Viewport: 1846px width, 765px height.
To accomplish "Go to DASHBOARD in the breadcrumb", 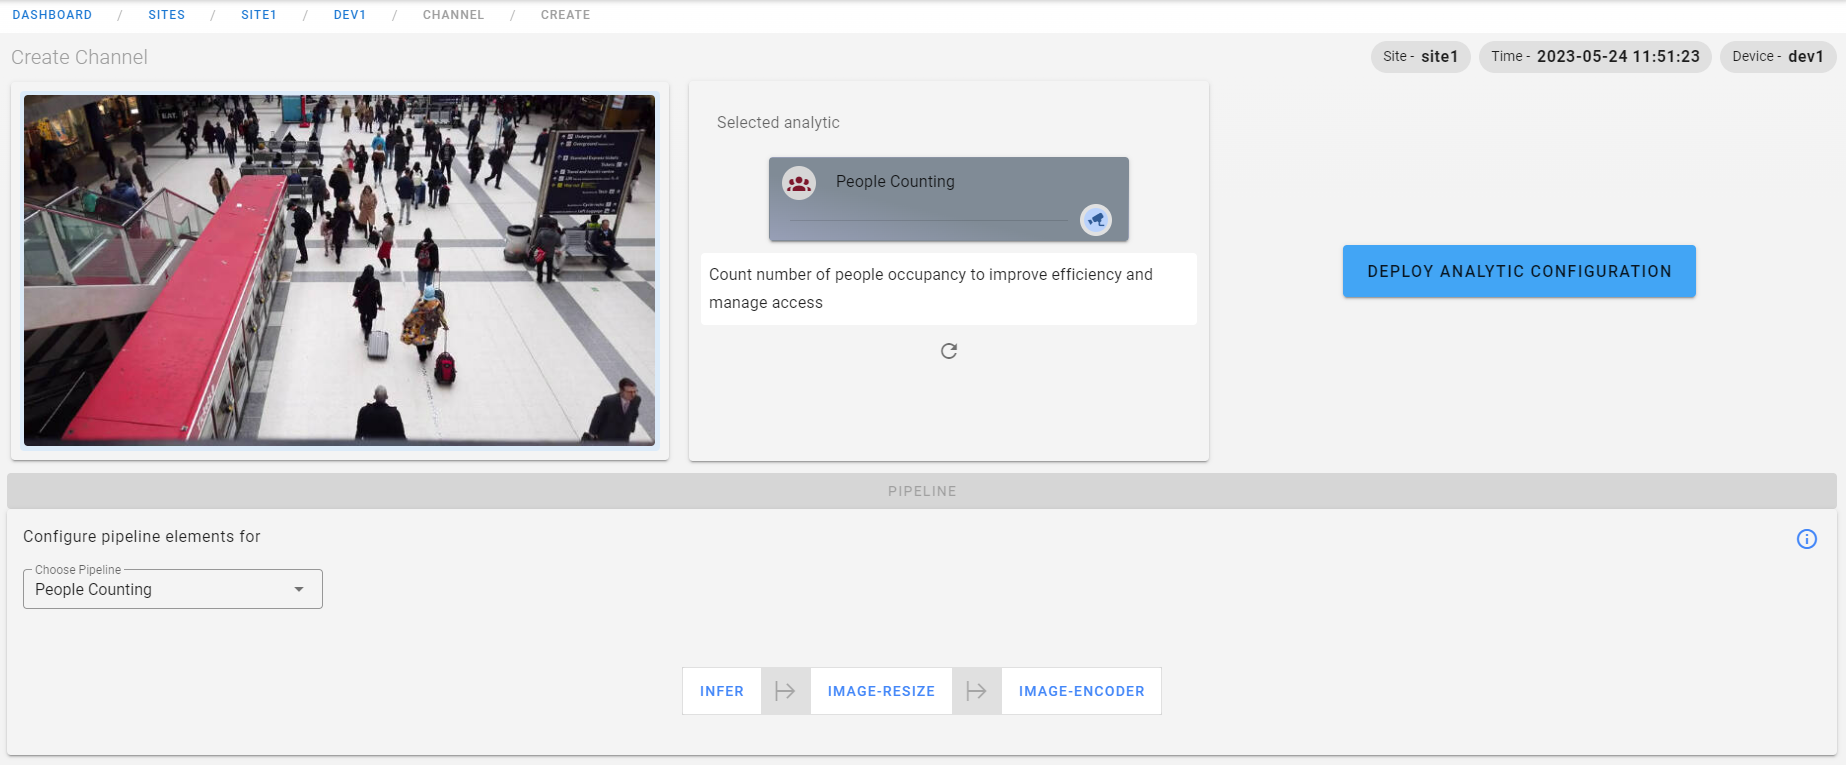I will (x=52, y=15).
